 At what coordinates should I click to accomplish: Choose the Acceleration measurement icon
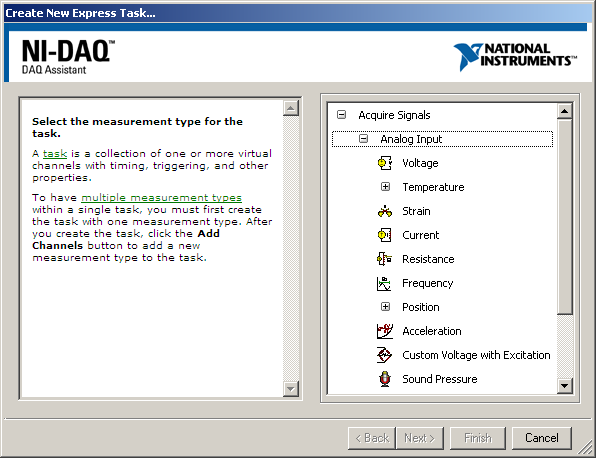[x=384, y=331]
